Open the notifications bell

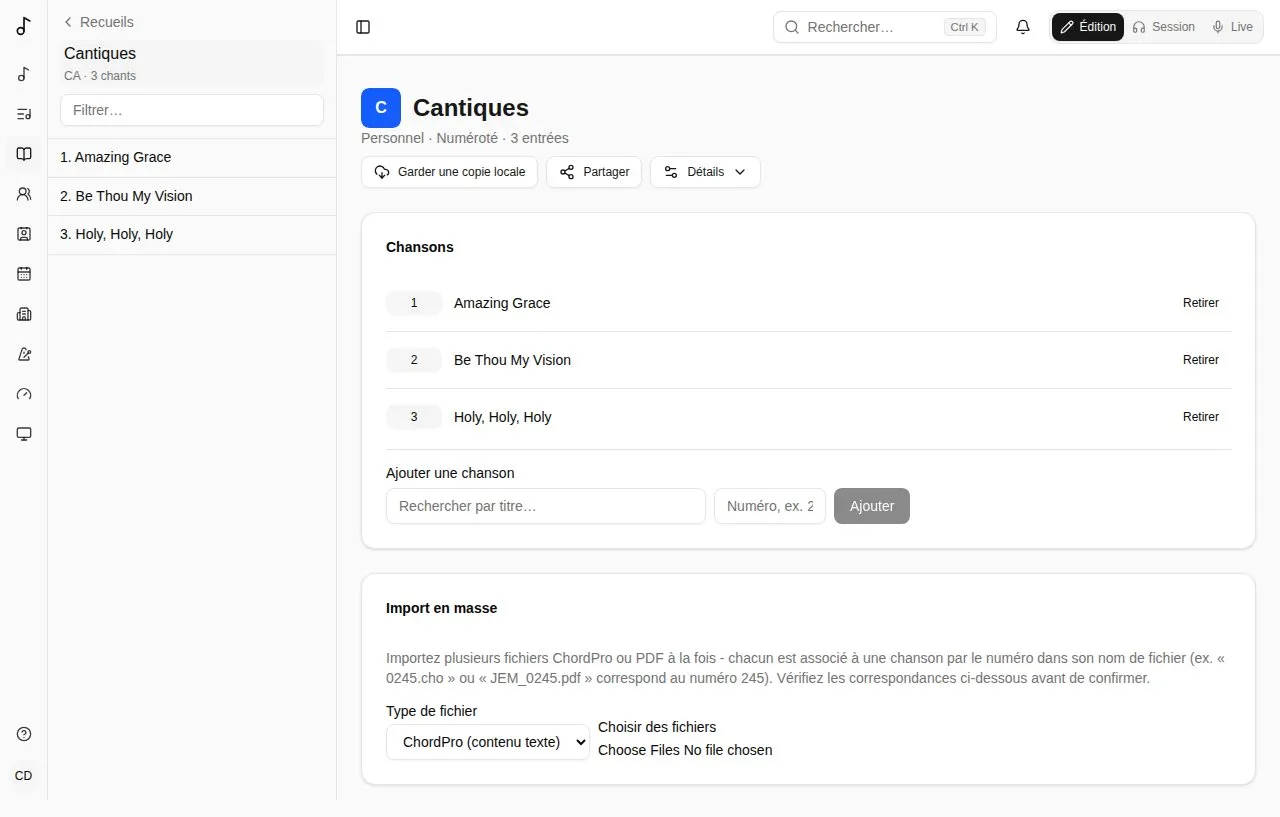(x=1023, y=27)
